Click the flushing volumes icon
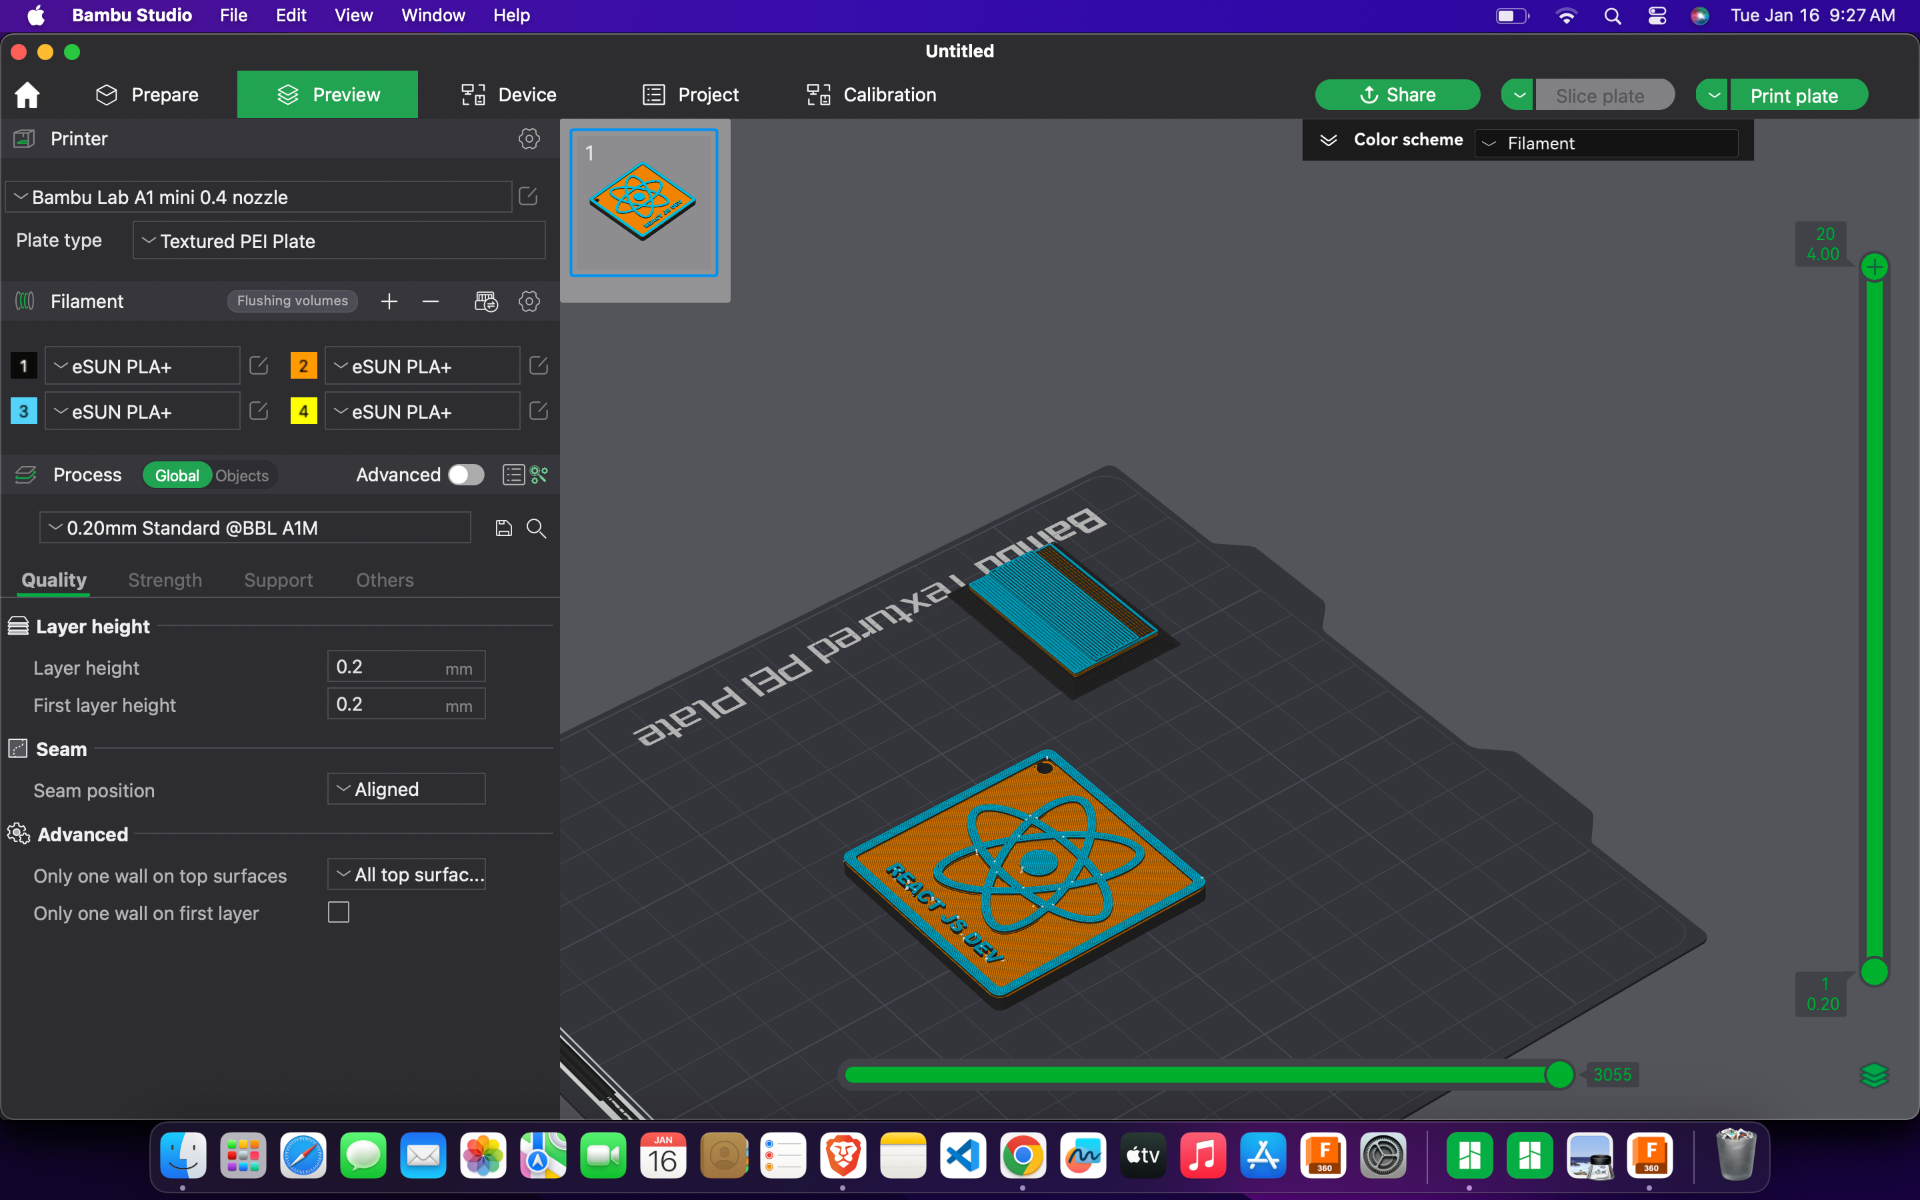 pyautogui.click(x=290, y=301)
